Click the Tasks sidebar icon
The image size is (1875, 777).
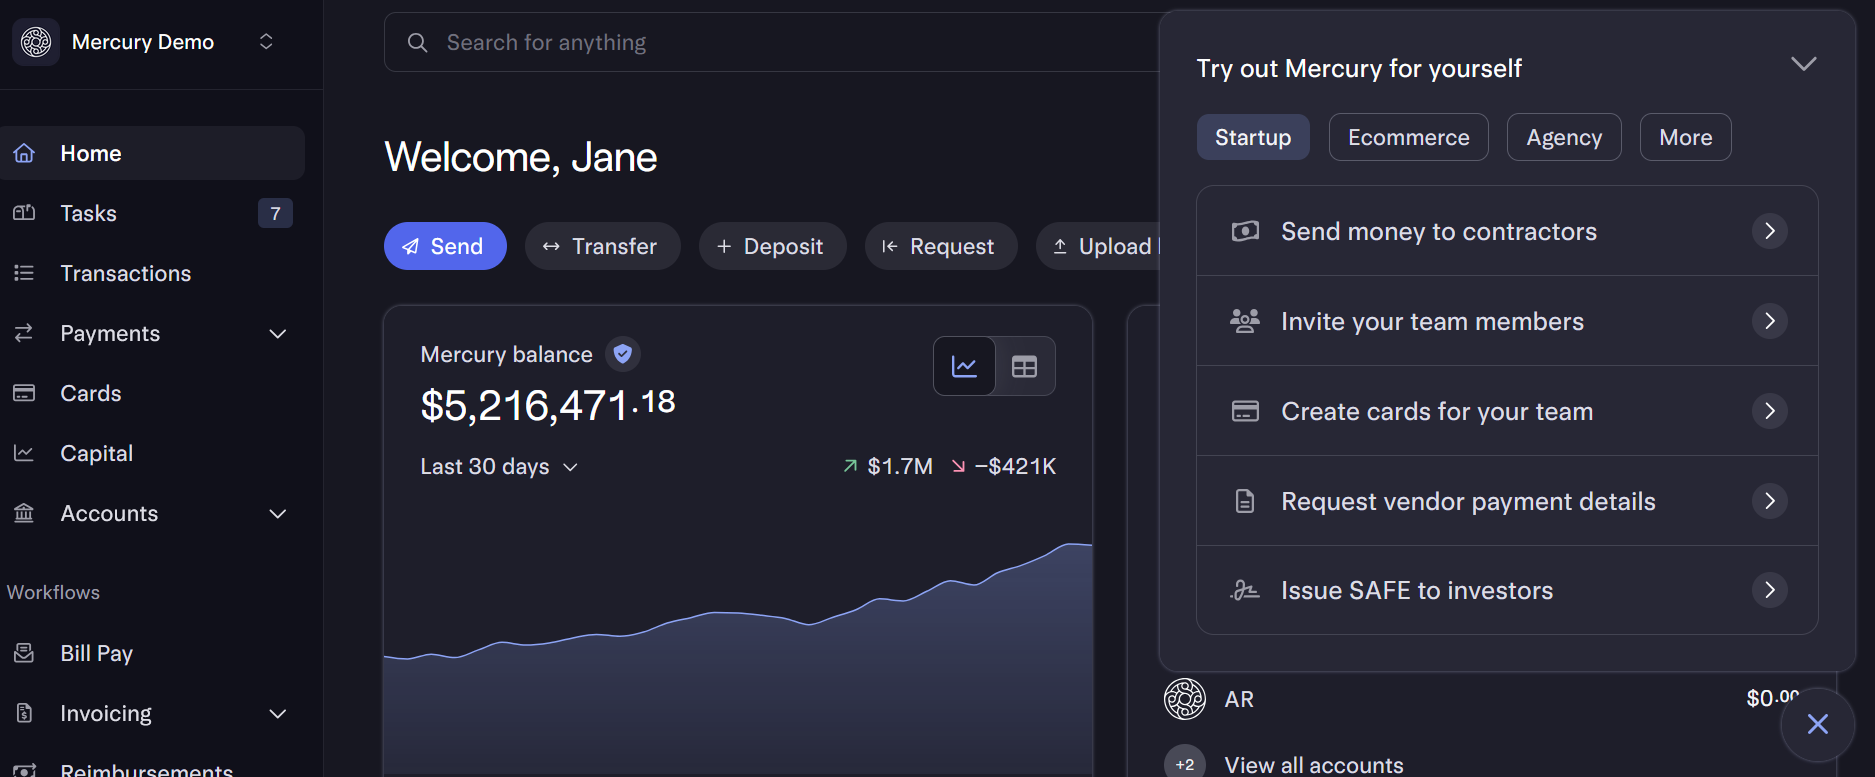point(24,213)
